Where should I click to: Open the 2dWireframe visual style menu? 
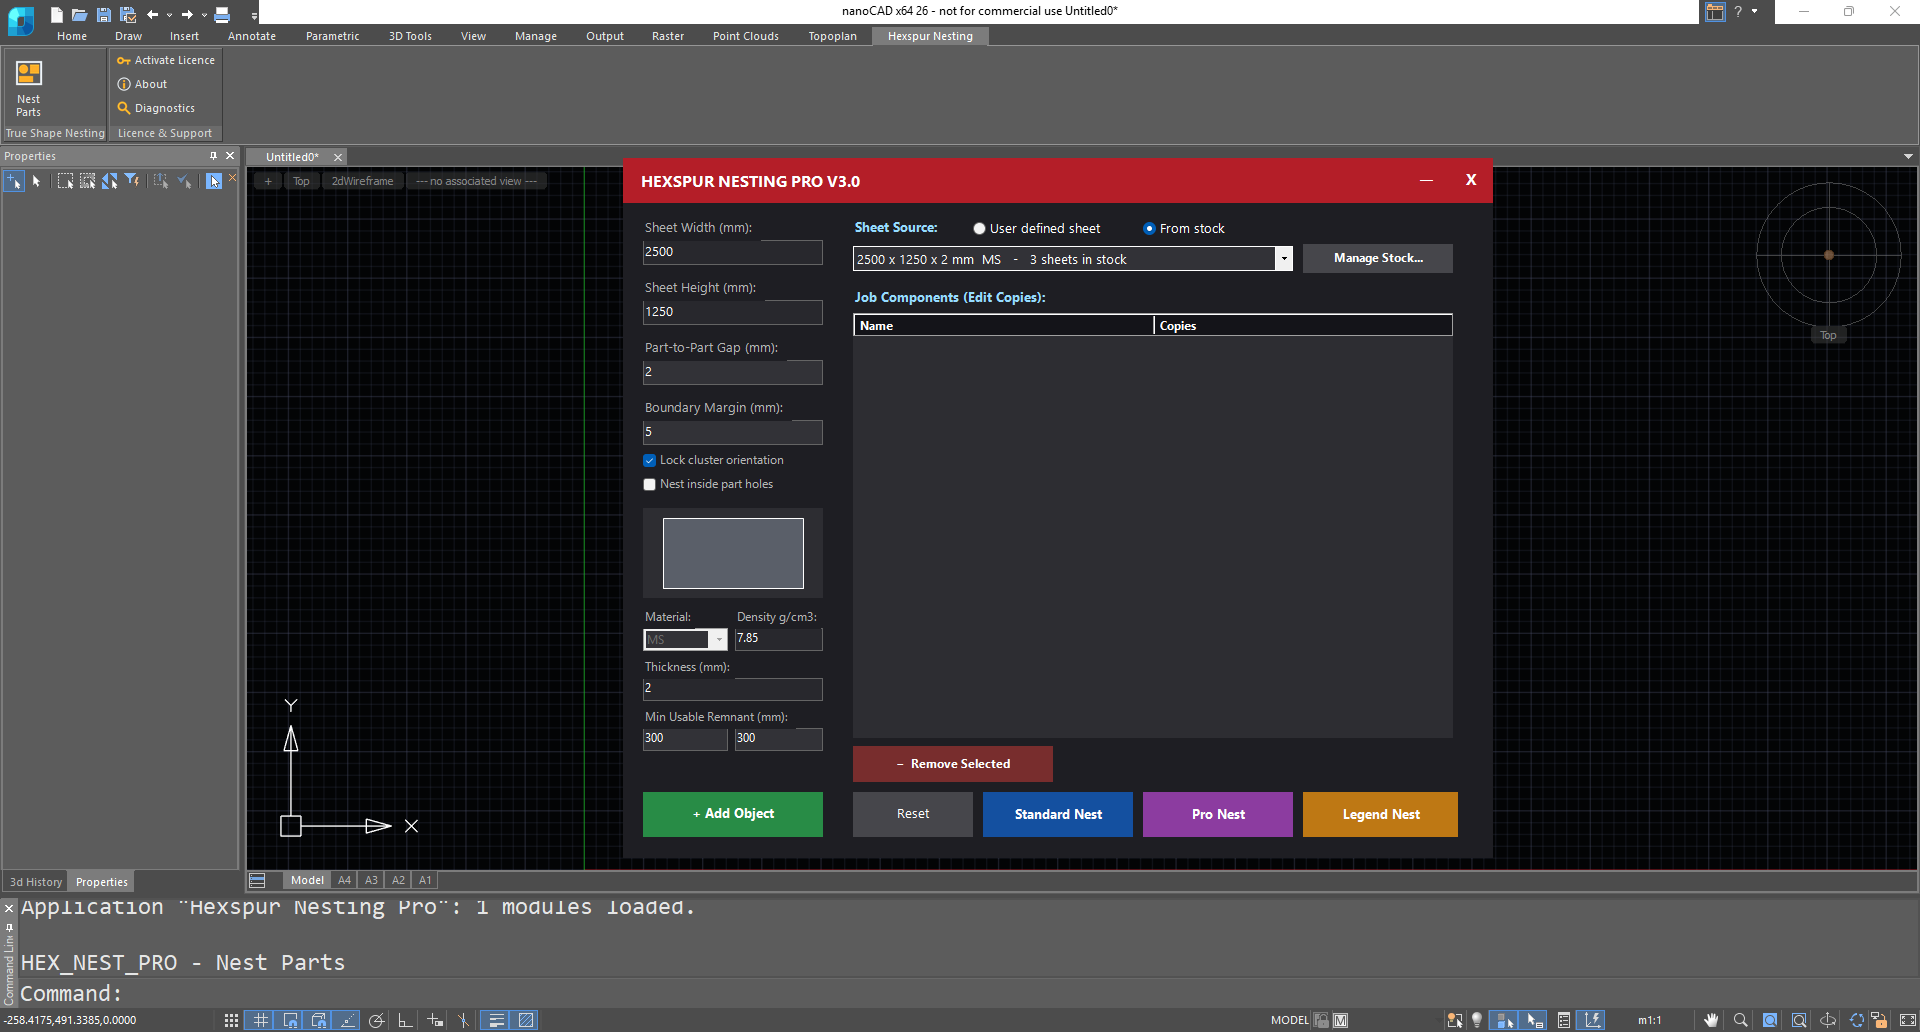[362, 181]
